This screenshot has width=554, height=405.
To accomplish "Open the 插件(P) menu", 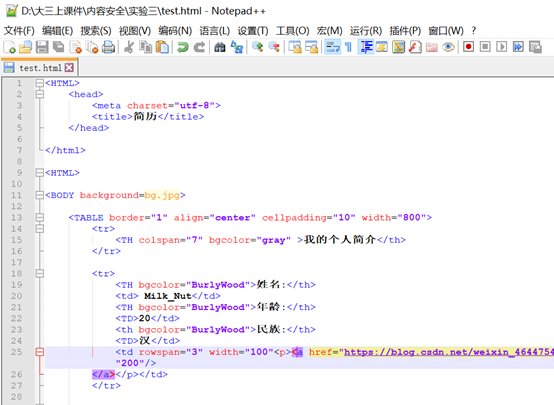I will point(405,31).
